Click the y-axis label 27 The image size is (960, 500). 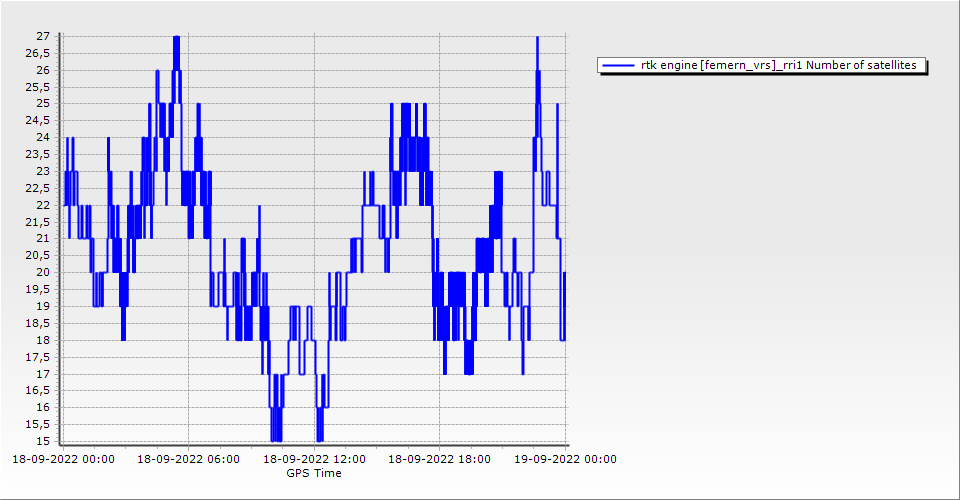click(43, 36)
